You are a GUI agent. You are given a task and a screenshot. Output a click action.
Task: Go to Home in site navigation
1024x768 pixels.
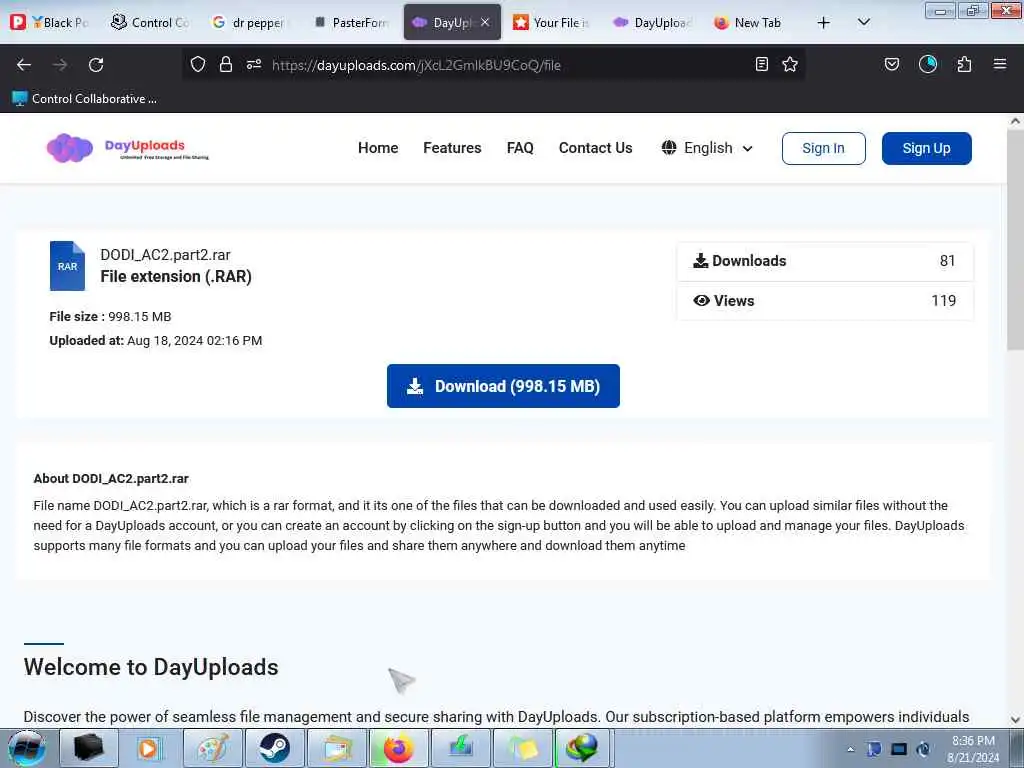click(378, 148)
